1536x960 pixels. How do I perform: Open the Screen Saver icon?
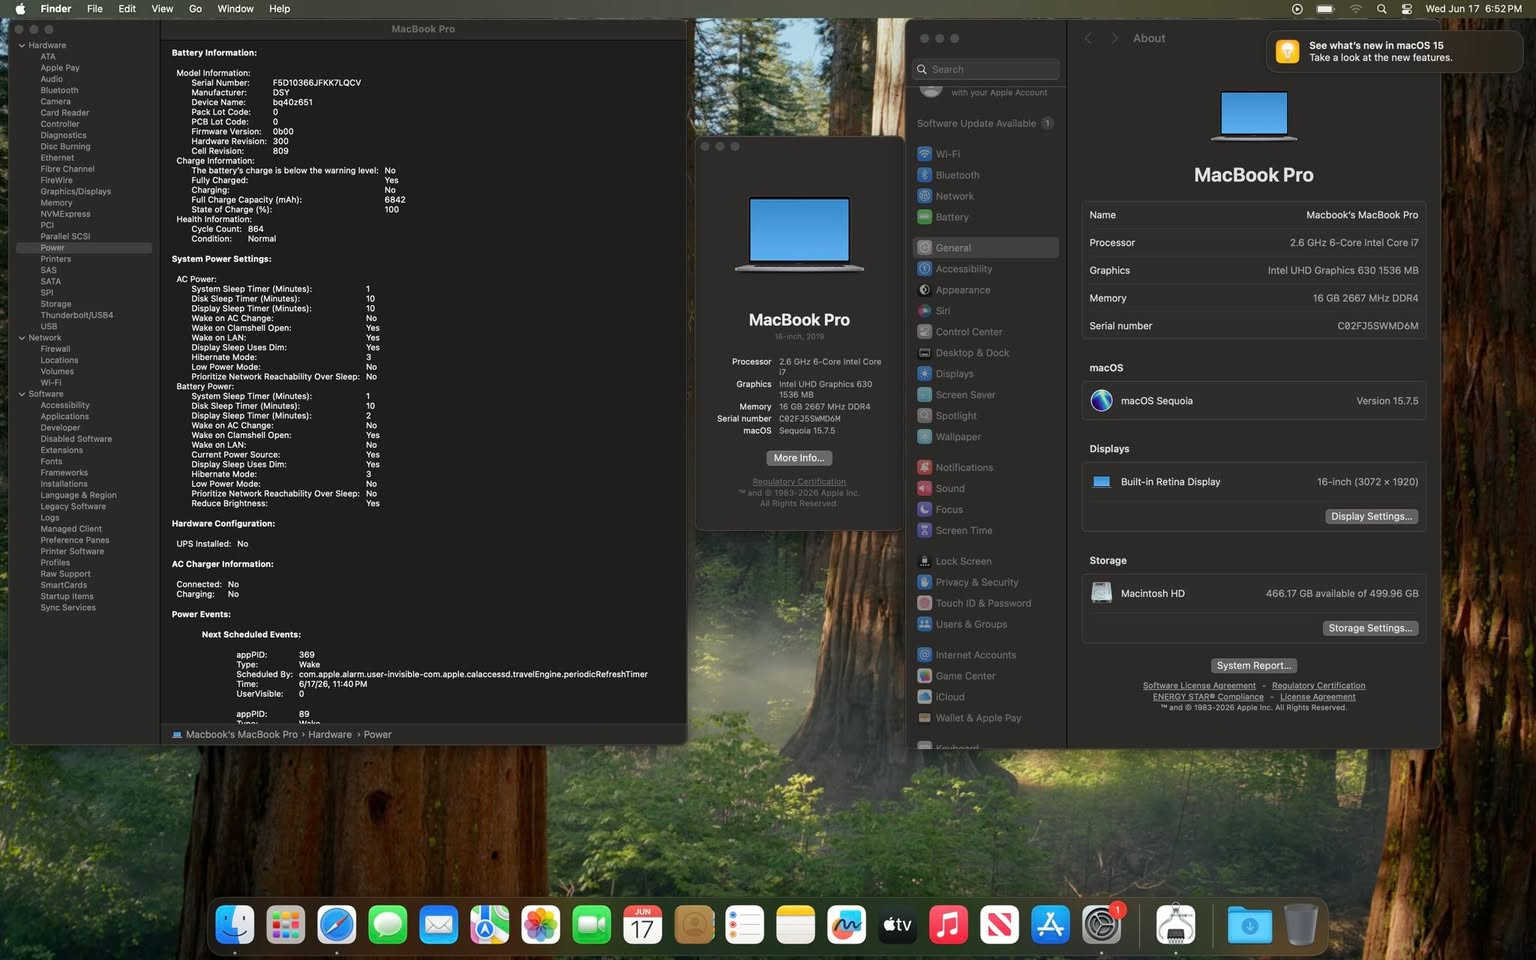[924, 395]
